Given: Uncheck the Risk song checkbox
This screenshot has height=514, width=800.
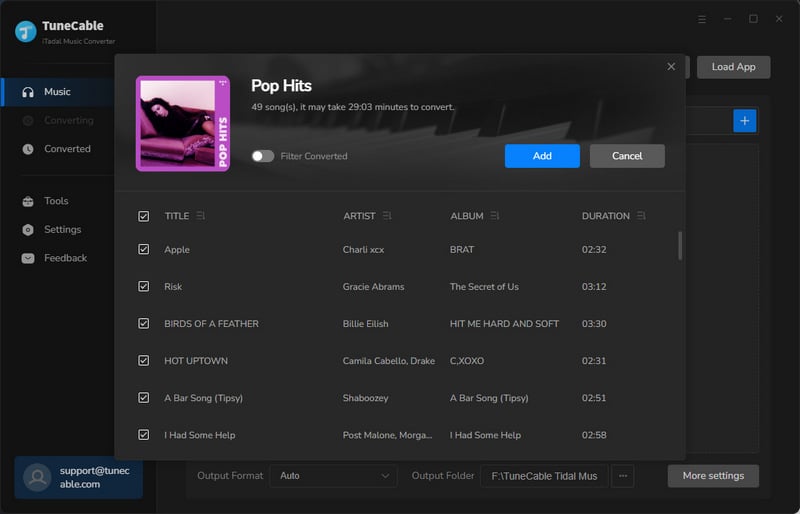Looking at the screenshot, I should [x=143, y=286].
